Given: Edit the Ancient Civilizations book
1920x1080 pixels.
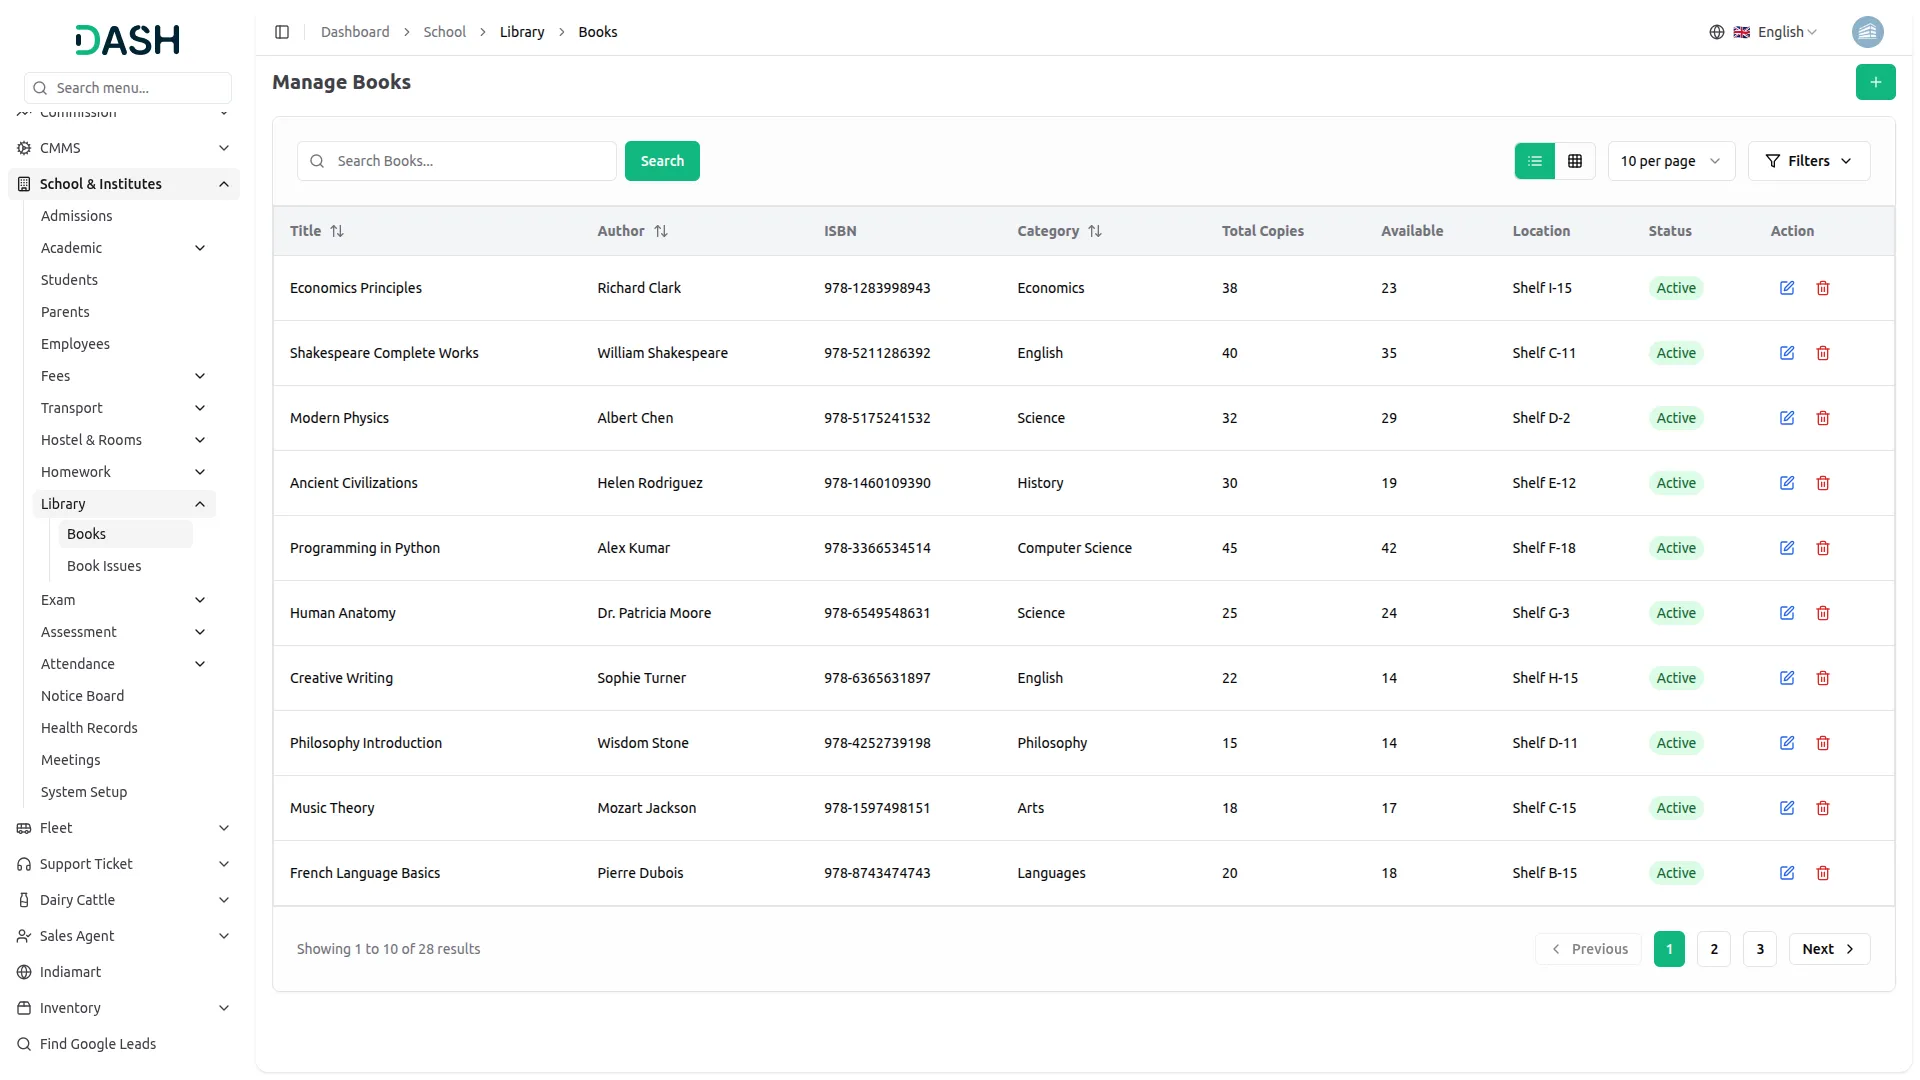Looking at the screenshot, I should [x=1787, y=483].
